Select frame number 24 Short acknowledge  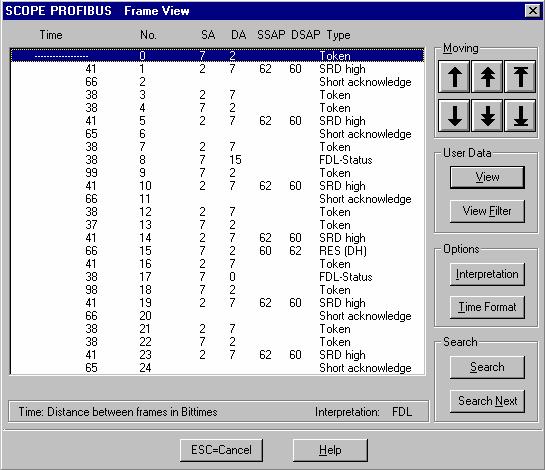pos(217,368)
